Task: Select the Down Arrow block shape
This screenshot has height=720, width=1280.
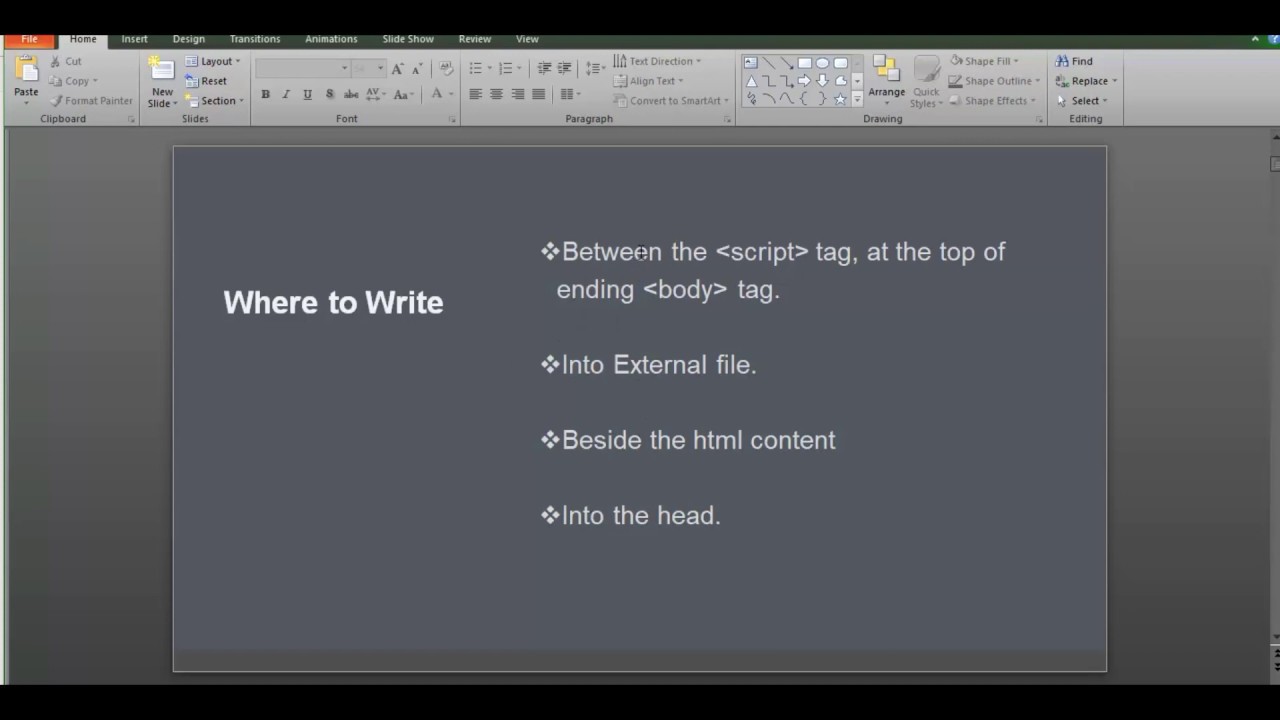Action: 823,81
